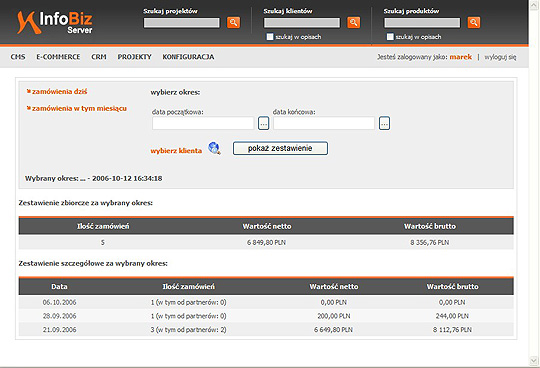Click the client search magnifier icon

tap(353, 23)
